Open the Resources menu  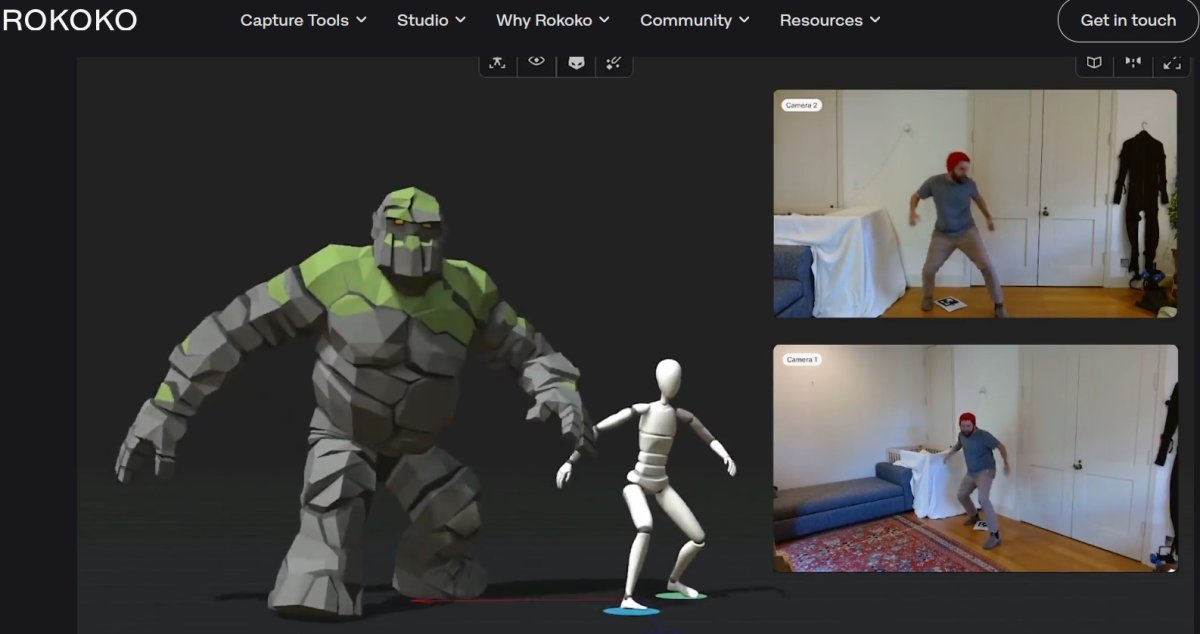click(830, 20)
